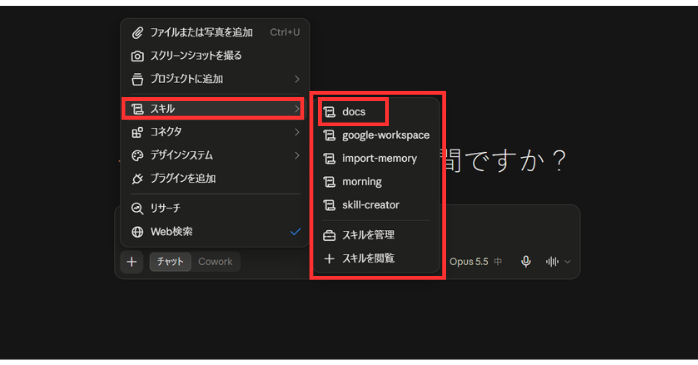Switch to チャット mode
Image resolution: width=698 pixels, height=365 pixels.
[x=170, y=262]
